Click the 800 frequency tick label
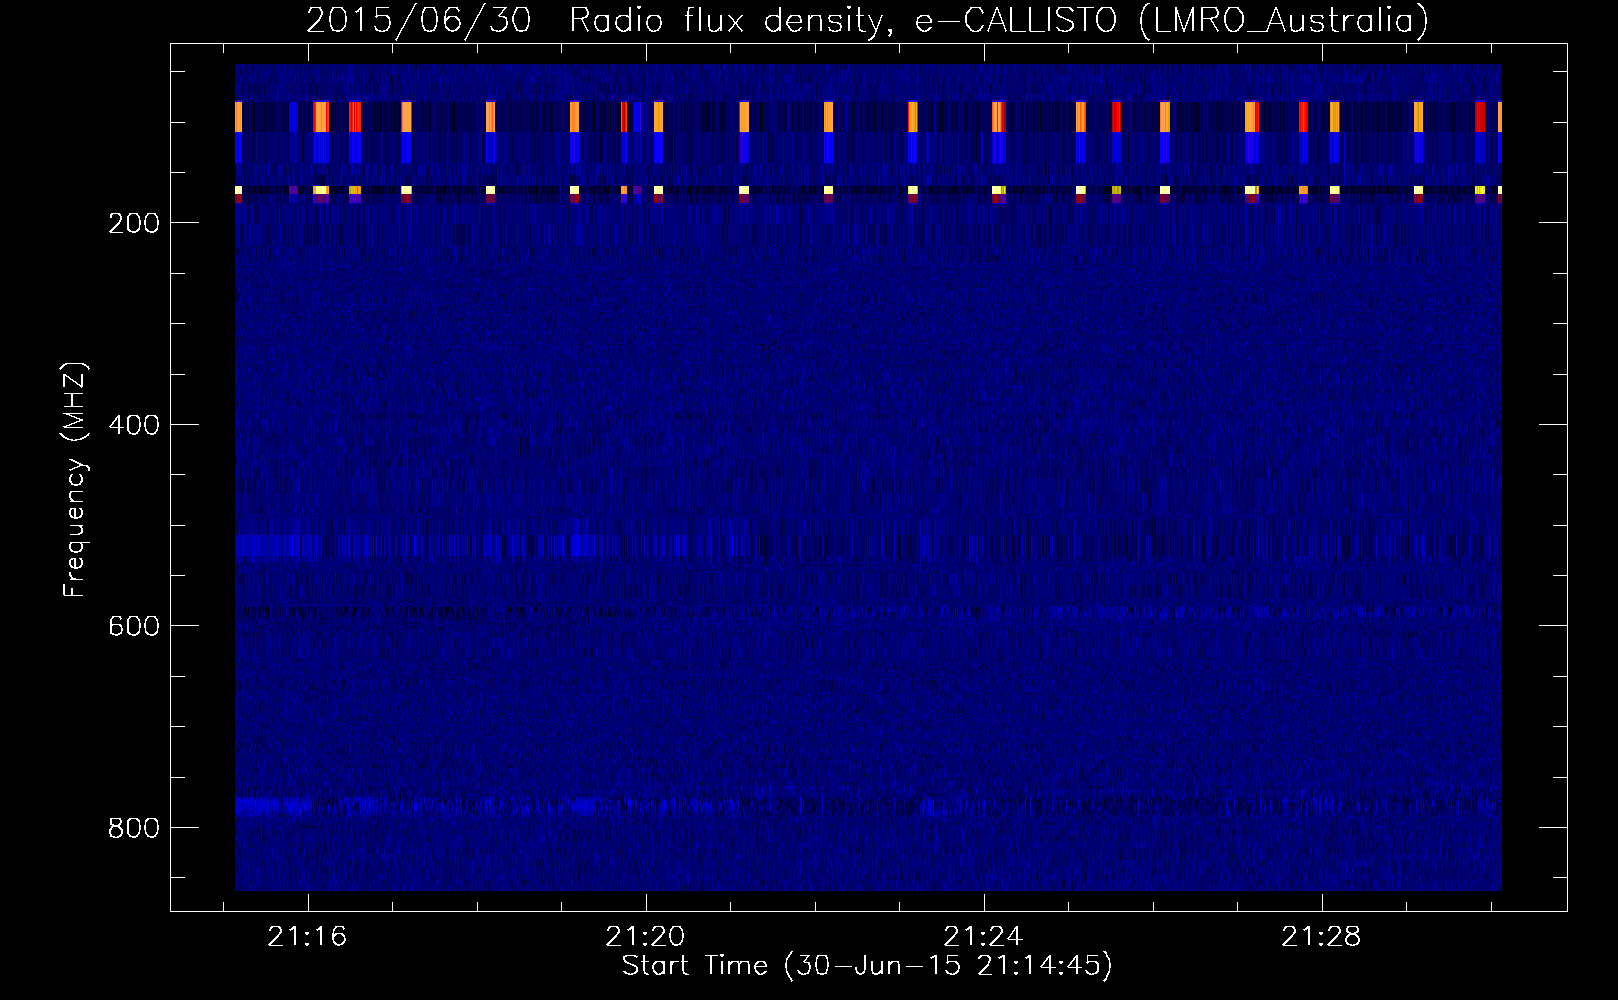 click(134, 828)
